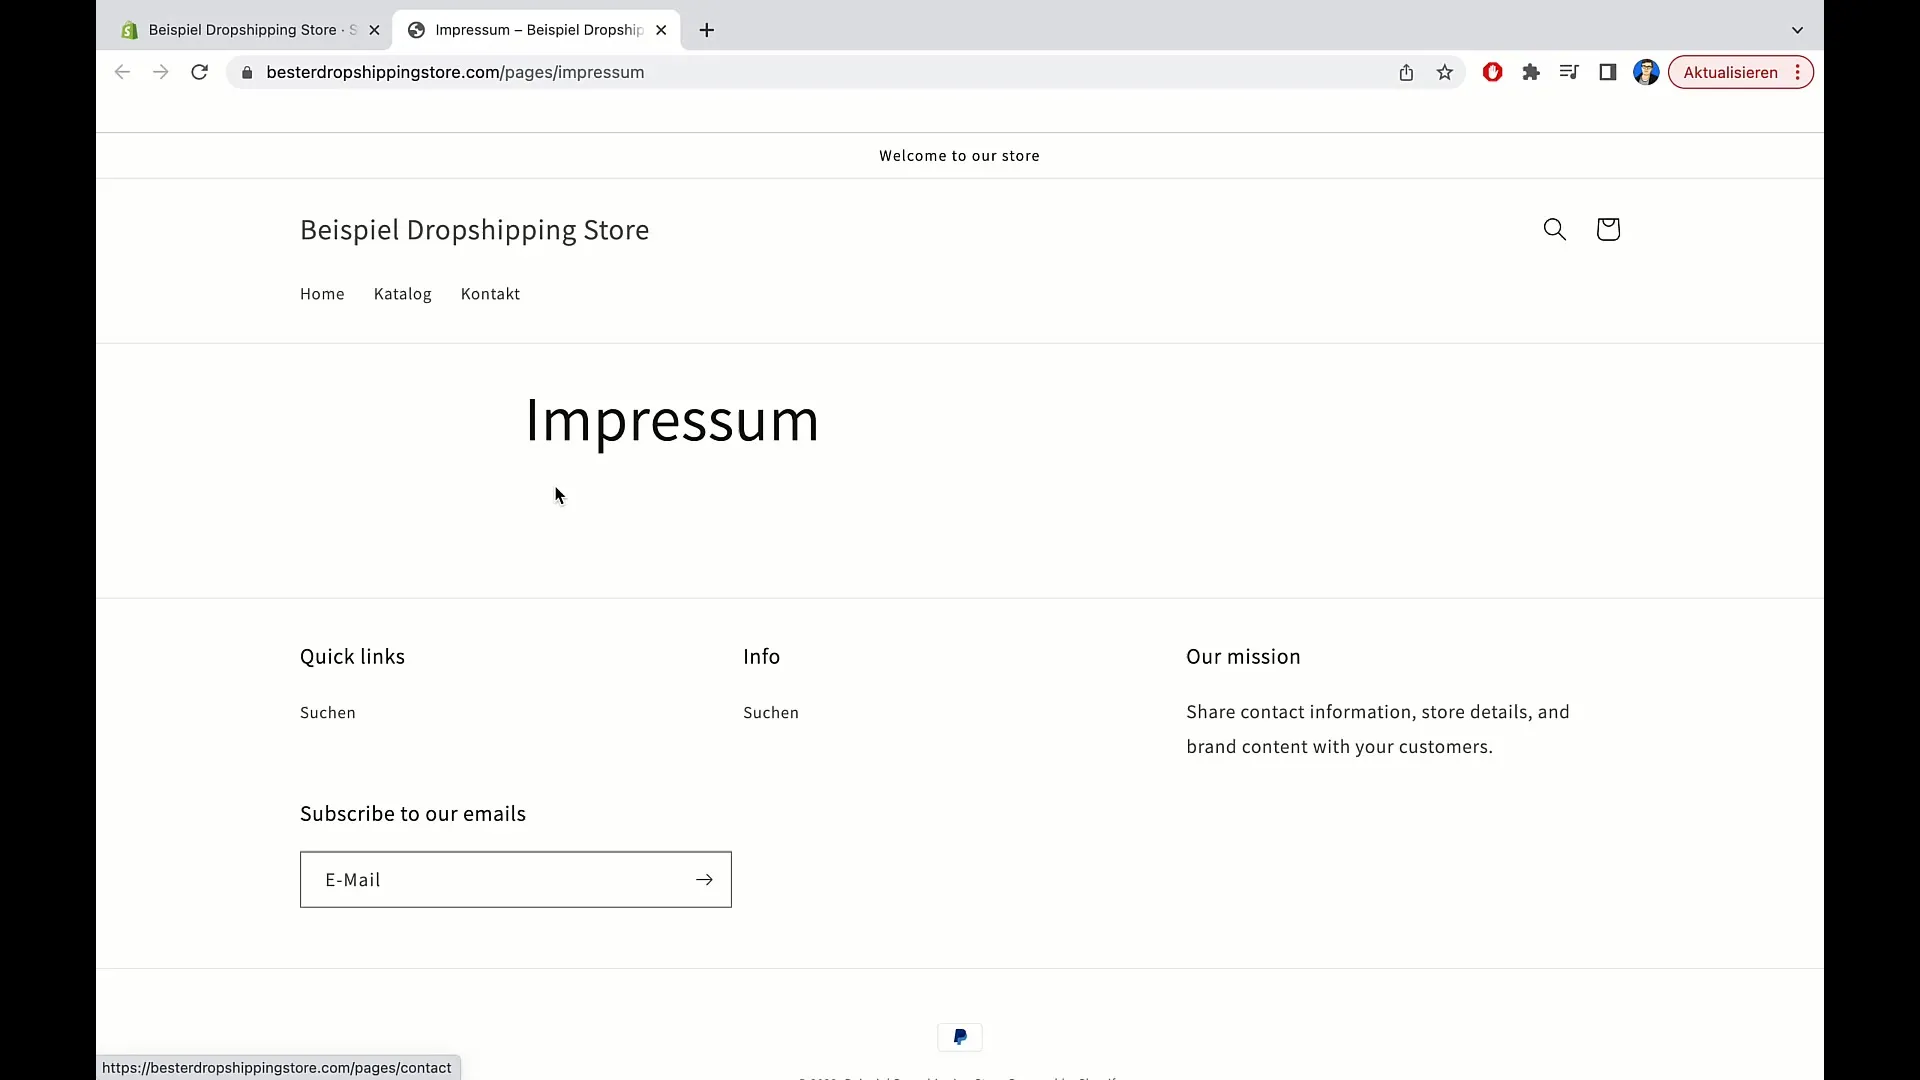Screen dimensions: 1920x1080
Task: Click the Kontakt navigation link
Action: pos(489,293)
